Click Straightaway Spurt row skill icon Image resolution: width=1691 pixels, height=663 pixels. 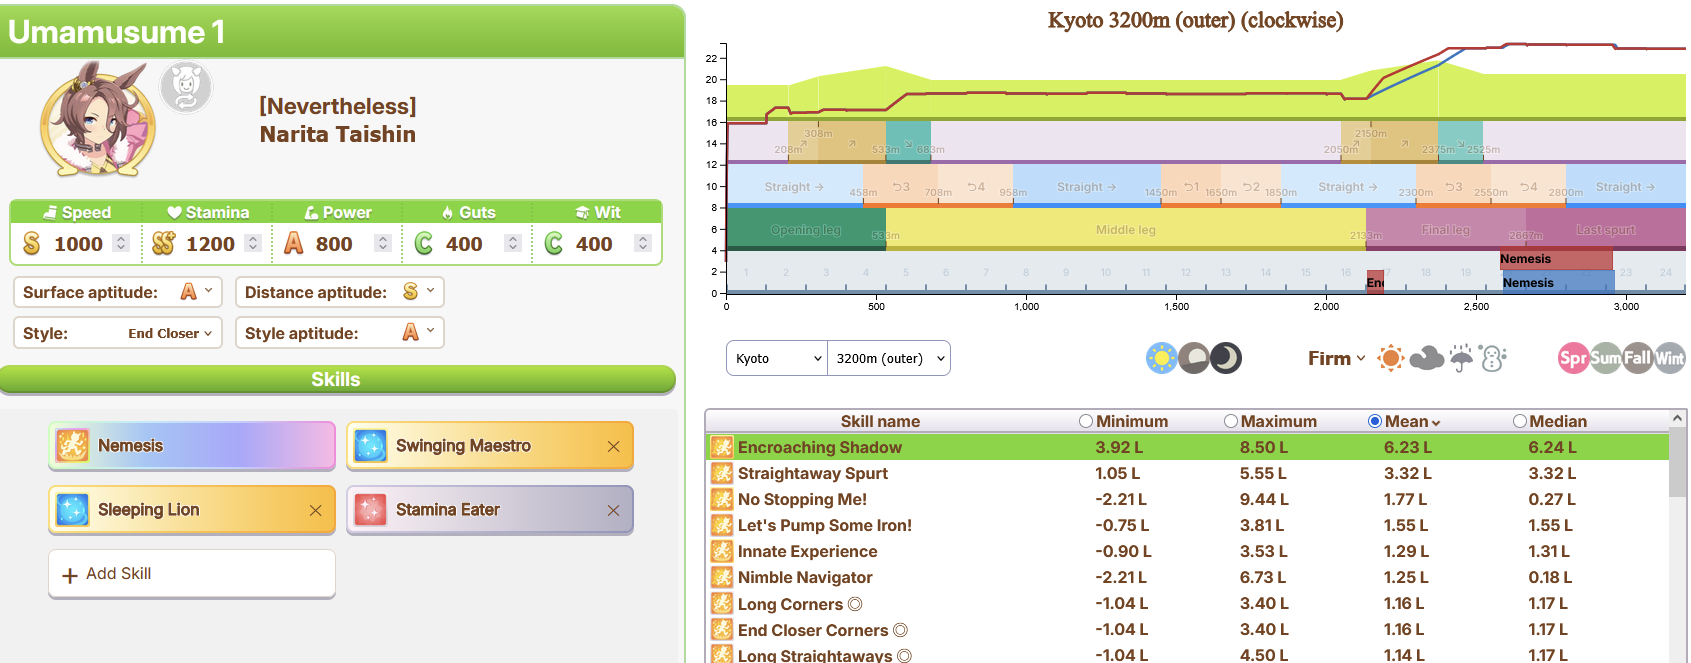(722, 473)
